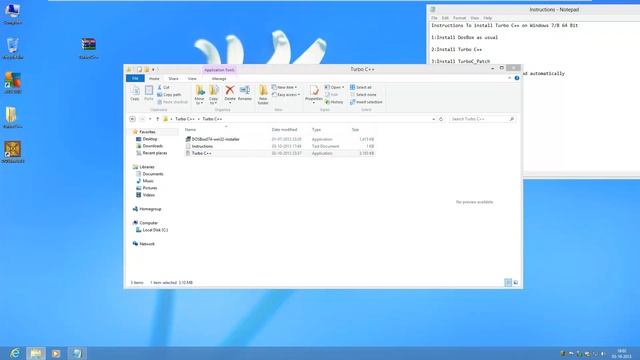Click the WinRAR archive icon on desktop
The image size is (640, 360).
pos(89,49)
